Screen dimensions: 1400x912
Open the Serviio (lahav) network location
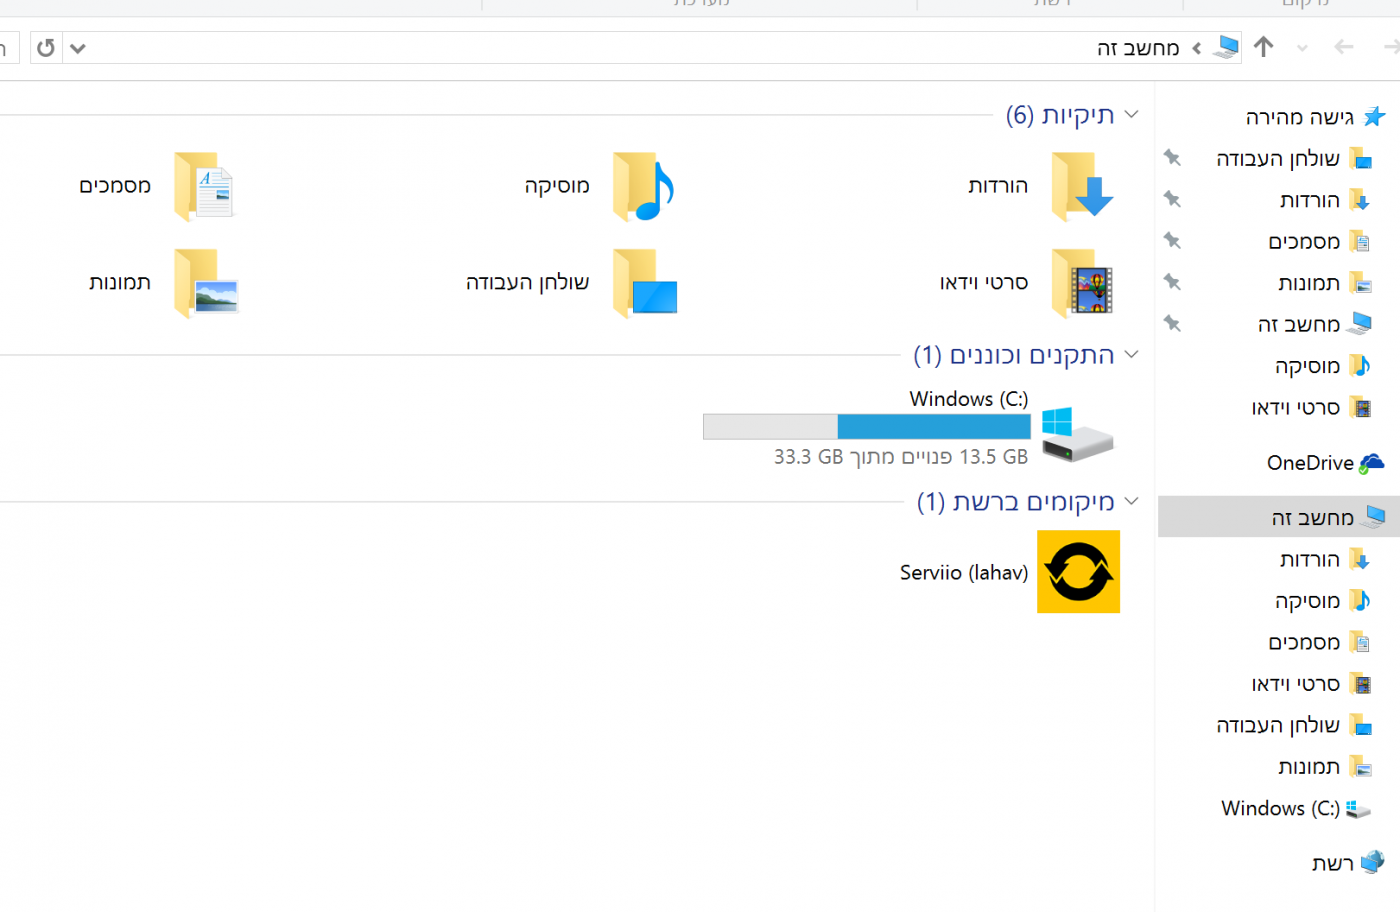(1077, 572)
